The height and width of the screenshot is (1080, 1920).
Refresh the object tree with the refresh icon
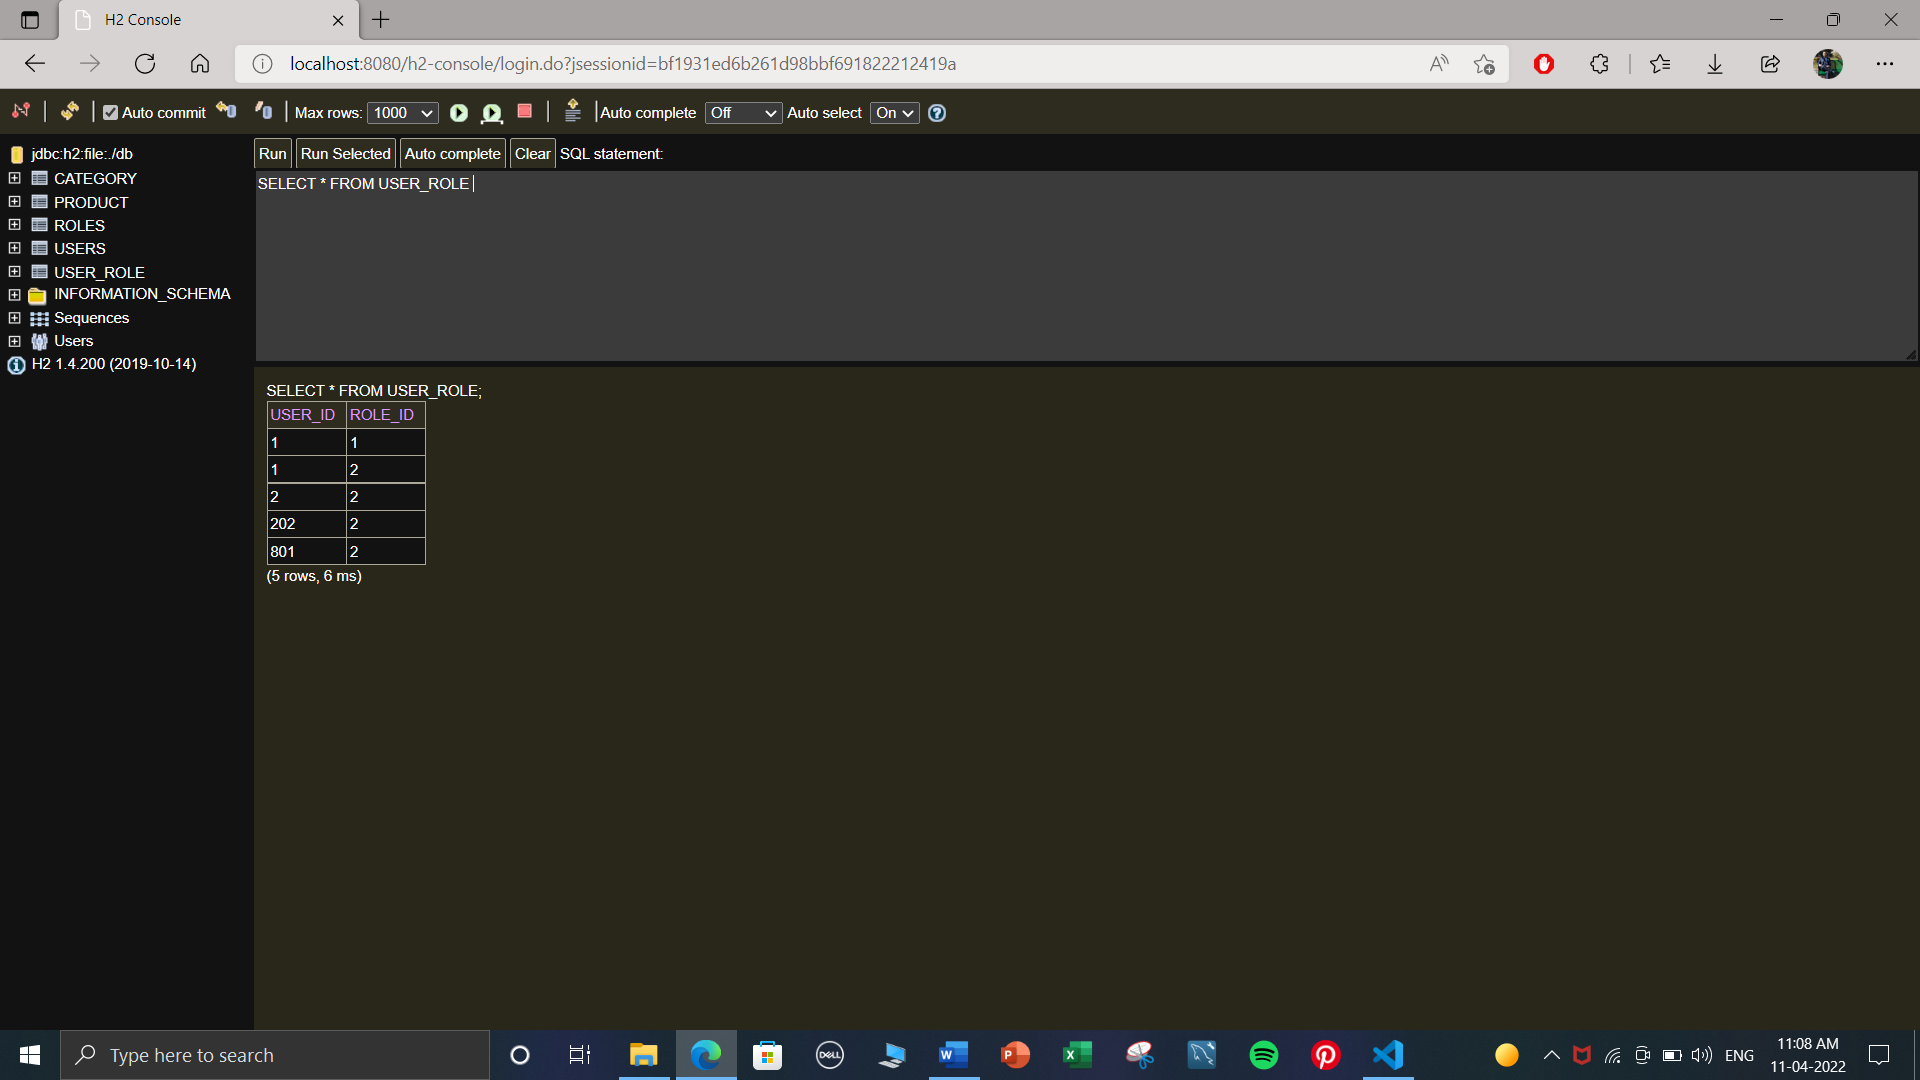[68, 112]
